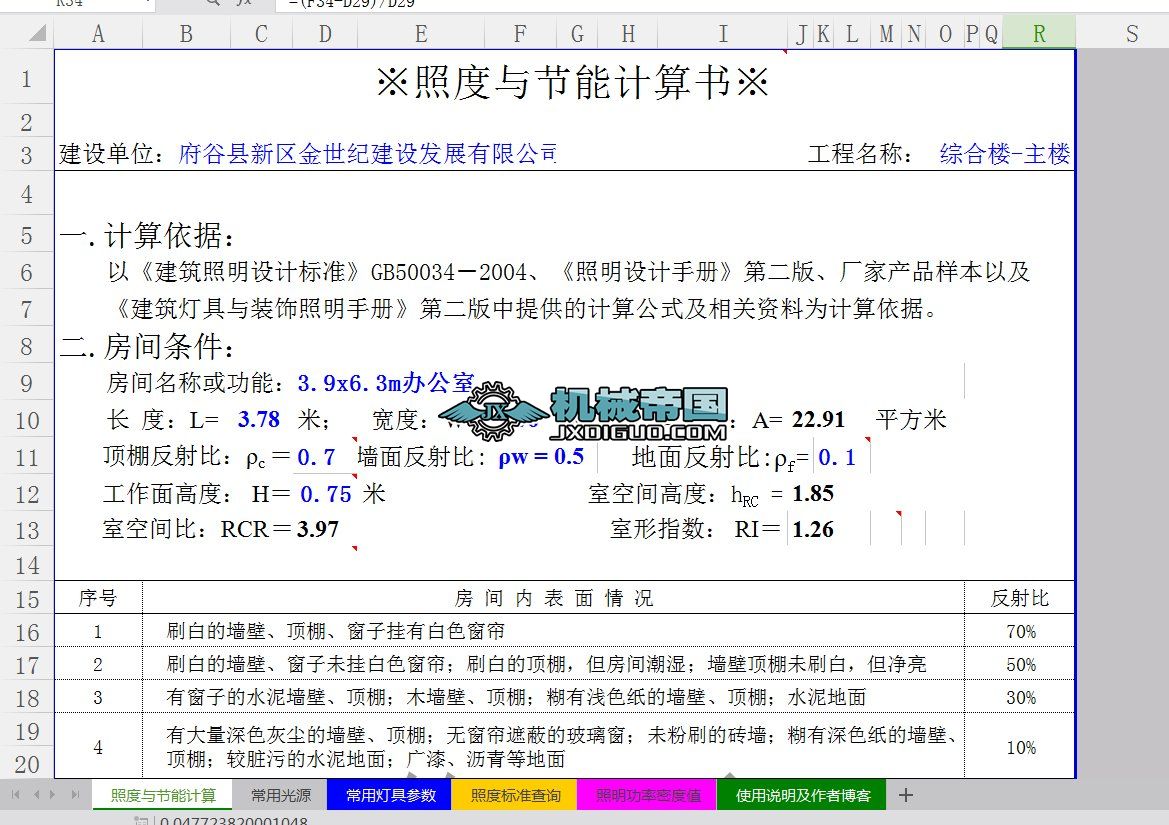The width and height of the screenshot is (1169, 825).
Task: Jump to the last sheet tab arrow
Action: (75, 795)
